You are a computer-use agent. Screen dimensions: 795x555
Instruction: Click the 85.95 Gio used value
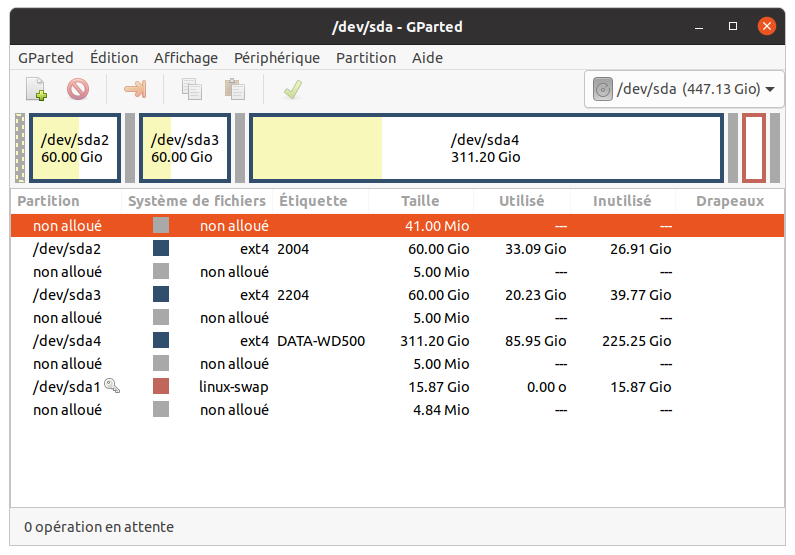pyautogui.click(x=535, y=341)
